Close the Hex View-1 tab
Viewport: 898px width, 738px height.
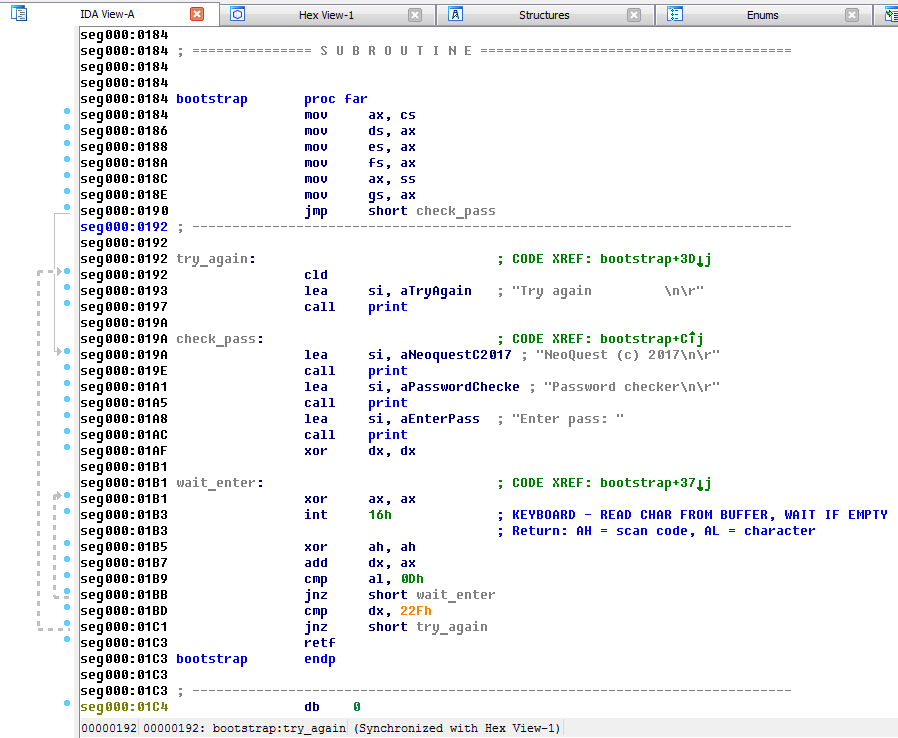tap(415, 15)
